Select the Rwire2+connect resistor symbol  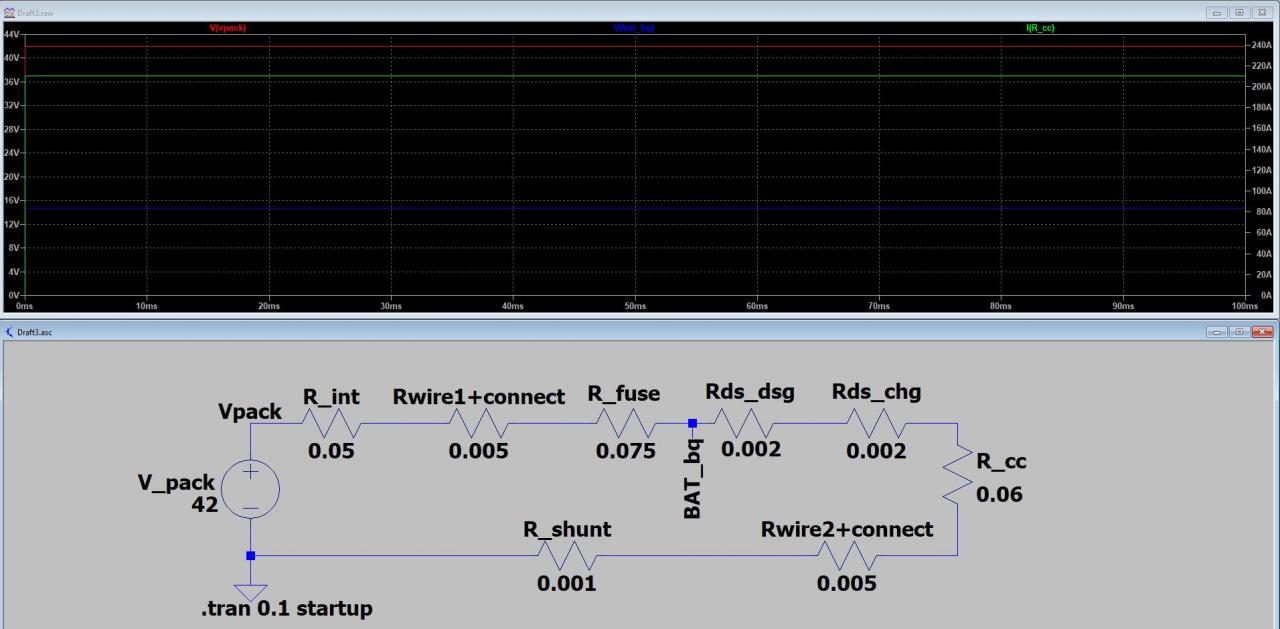[x=847, y=556]
